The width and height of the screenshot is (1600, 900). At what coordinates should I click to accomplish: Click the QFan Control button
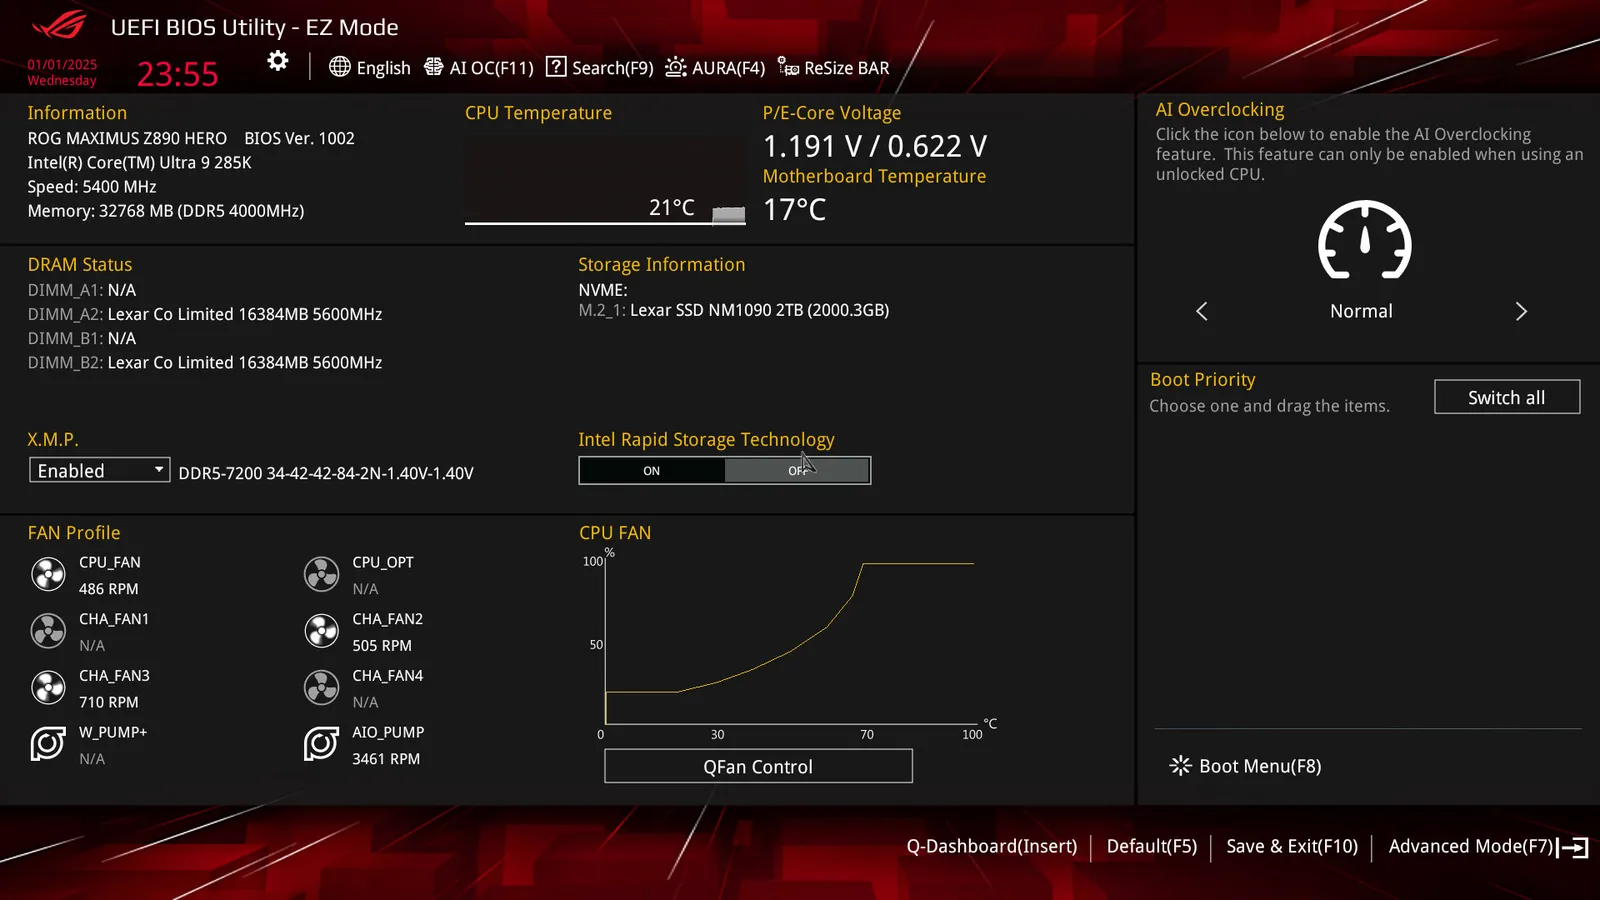click(x=758, y=766)
